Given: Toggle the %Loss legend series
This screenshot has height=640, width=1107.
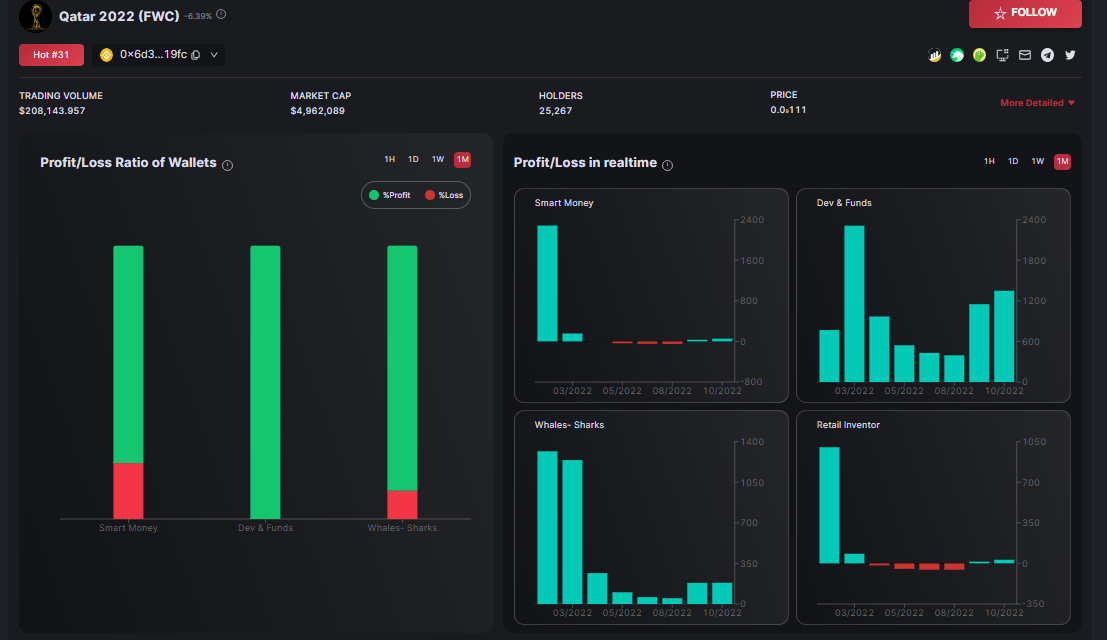Looking at the screenshot, I should tap(444, 195).
